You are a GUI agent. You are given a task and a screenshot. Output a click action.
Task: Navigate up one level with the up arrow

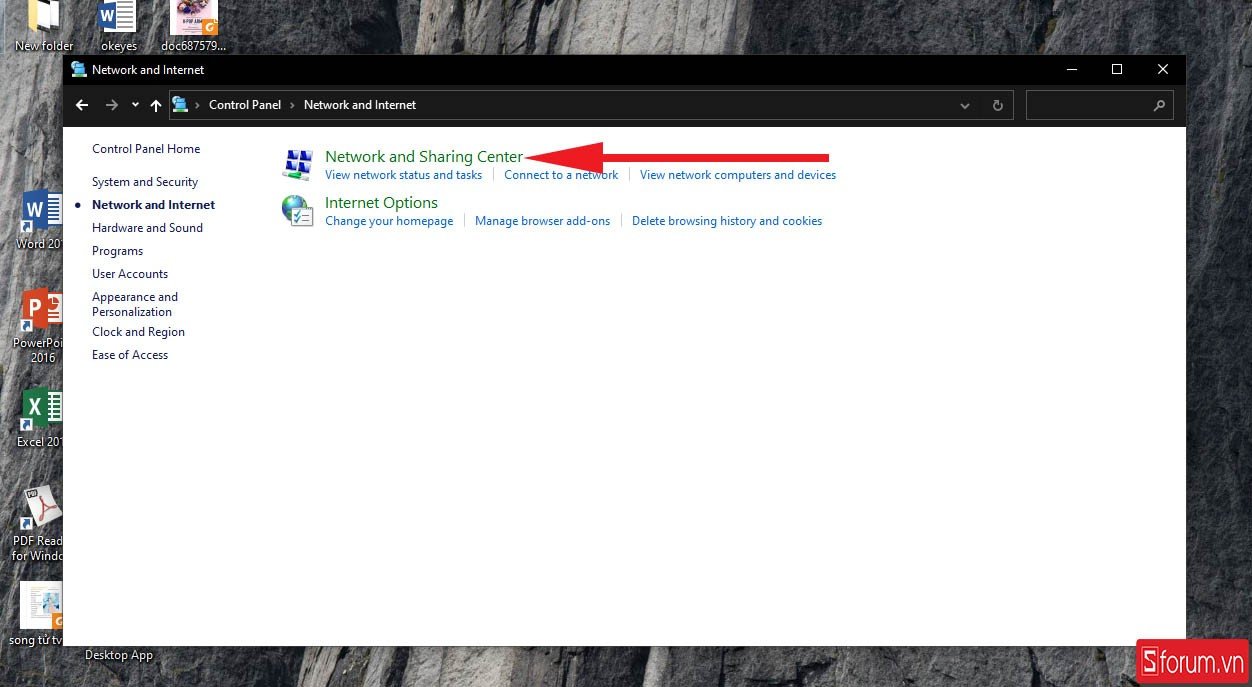tap(156, 105)
